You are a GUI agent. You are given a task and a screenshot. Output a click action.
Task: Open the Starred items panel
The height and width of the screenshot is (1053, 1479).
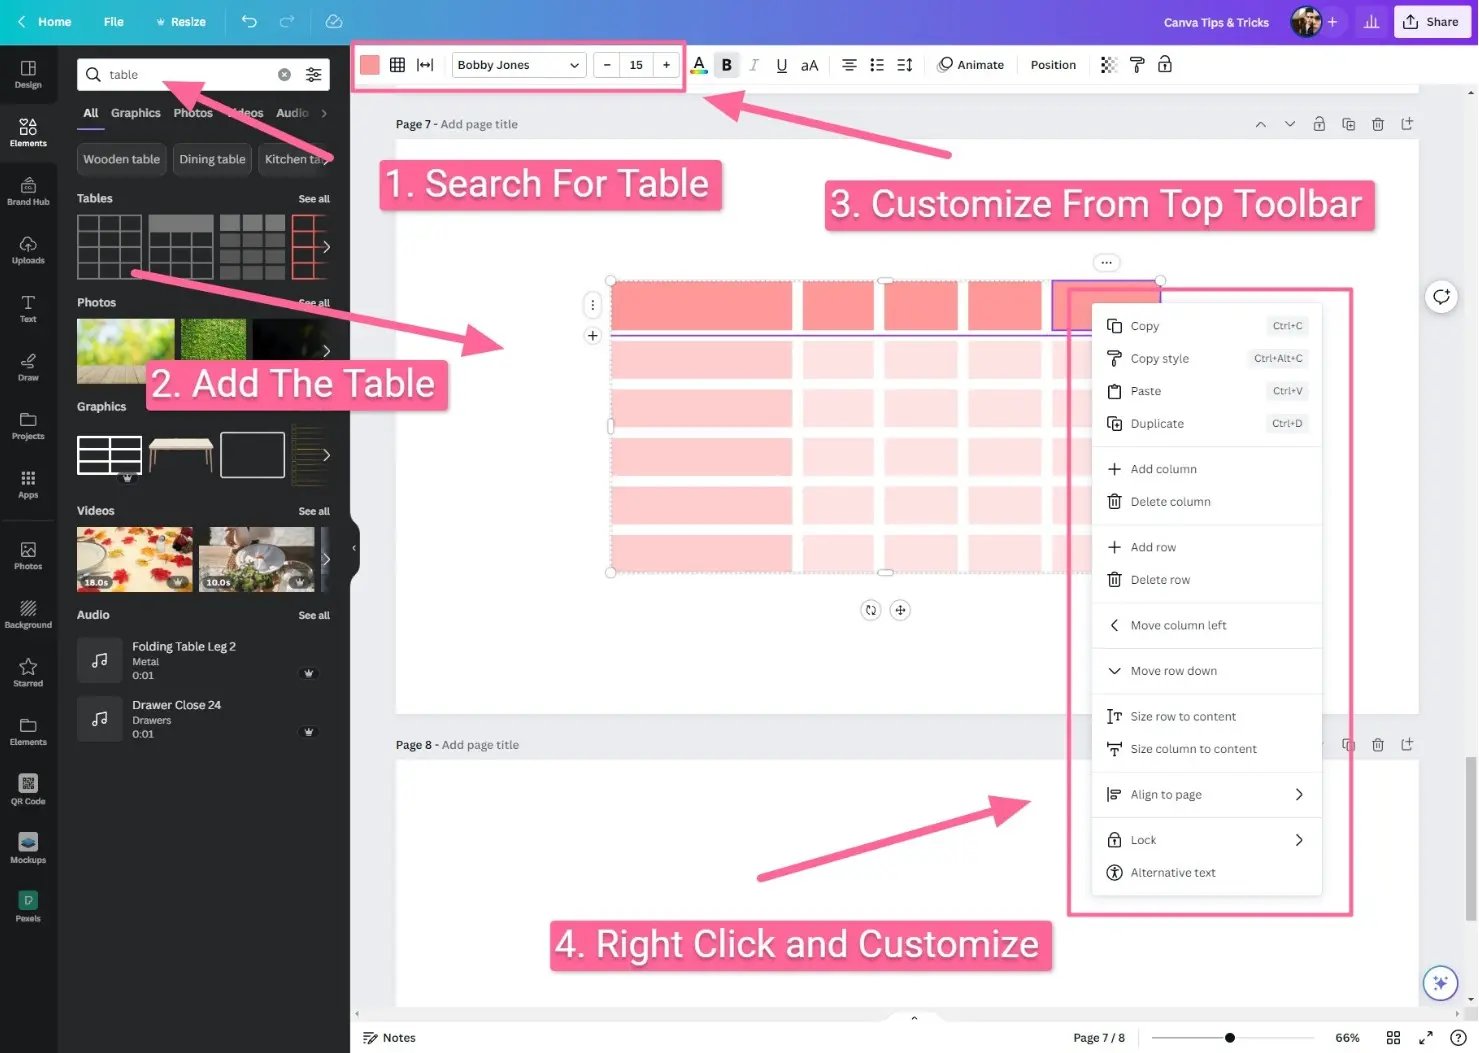[x=28, y=672]
